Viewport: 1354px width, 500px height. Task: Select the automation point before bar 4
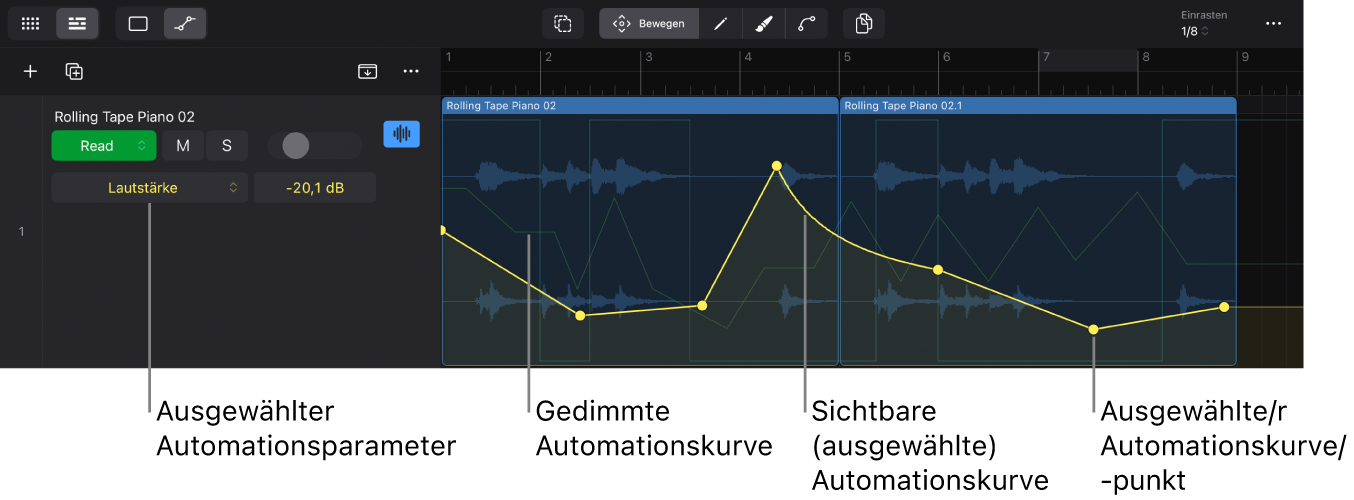tap(703, 305)
